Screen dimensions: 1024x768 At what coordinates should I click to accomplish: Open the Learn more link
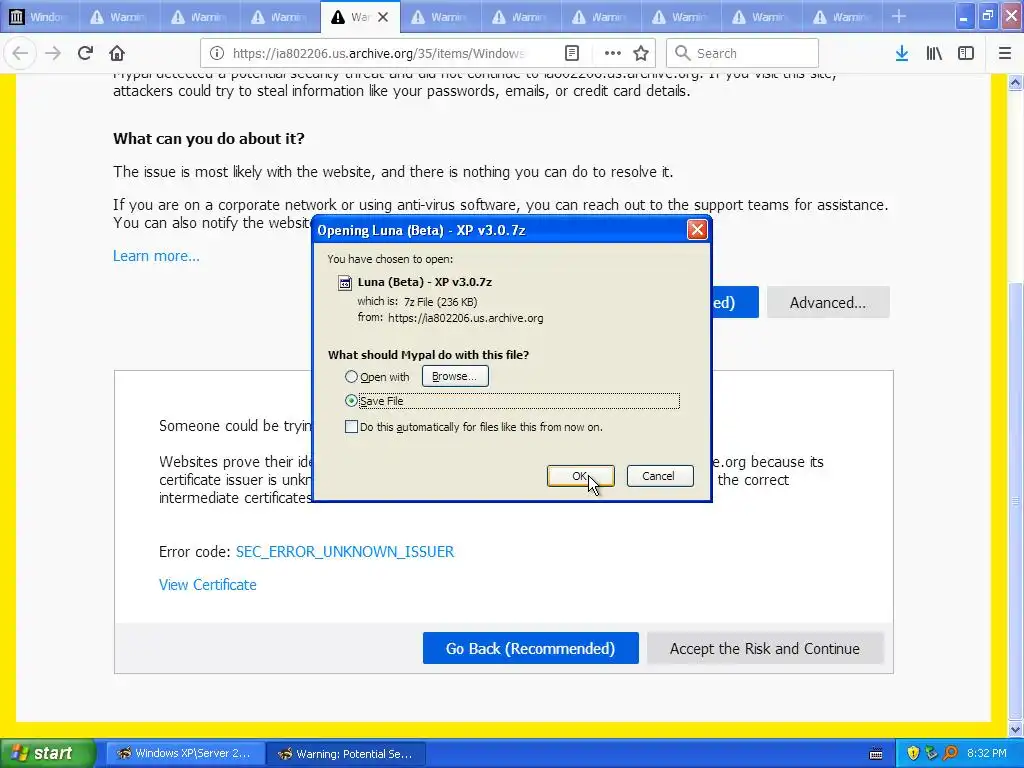click(156, 256)
